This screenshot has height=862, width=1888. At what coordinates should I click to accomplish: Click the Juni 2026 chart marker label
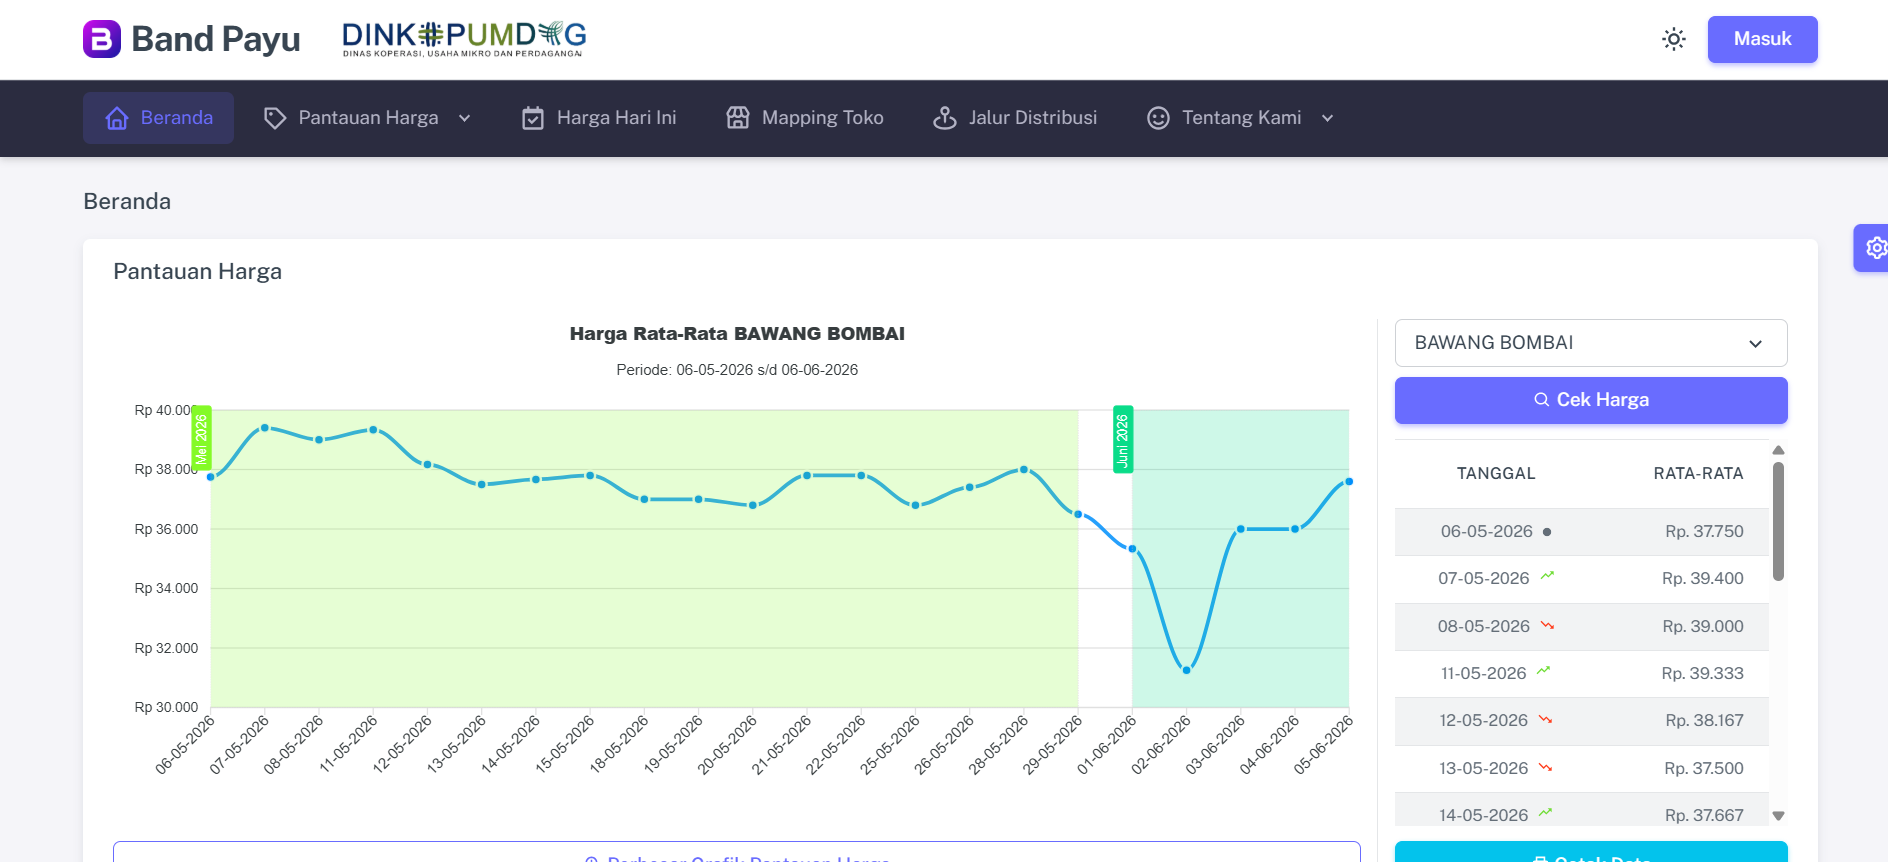[1123, 440]
